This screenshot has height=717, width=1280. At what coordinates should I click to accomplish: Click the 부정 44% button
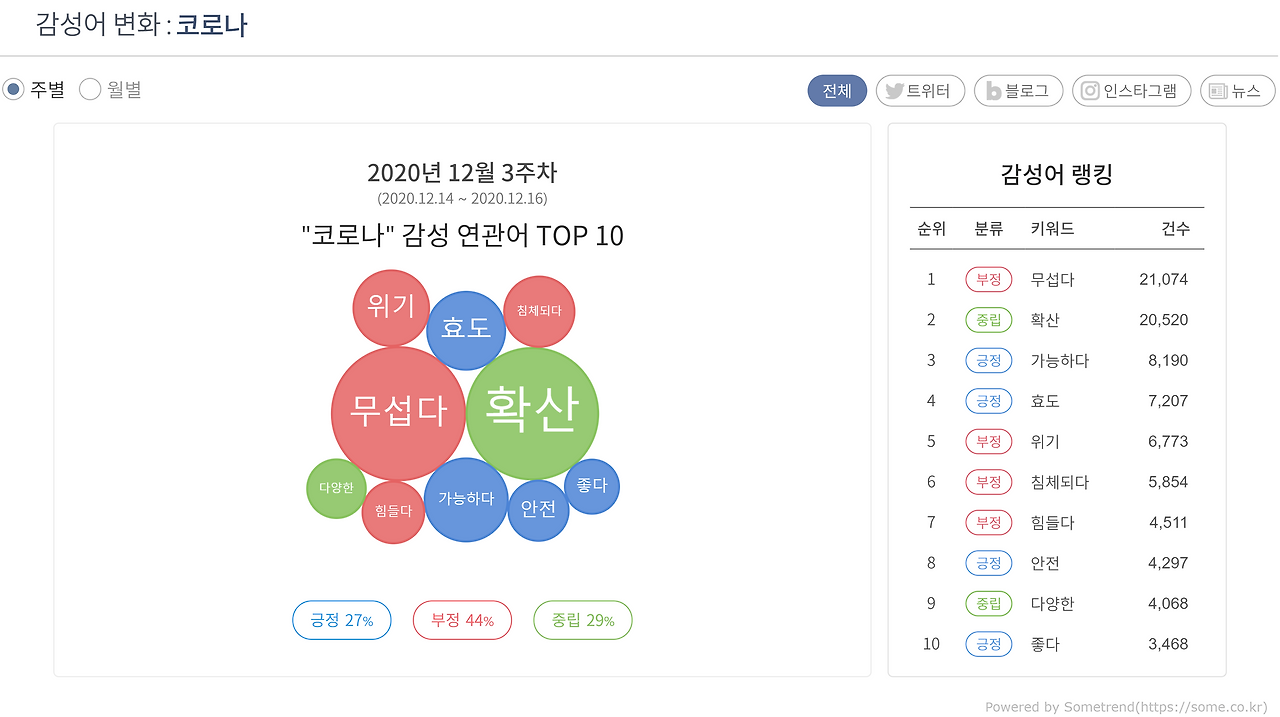tap(462, 620)
